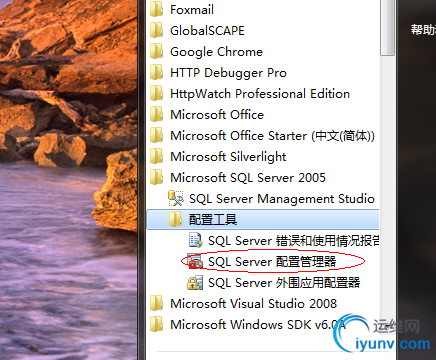Screen dimensions: 436x360
Task: Expand the Foxmail program group
Action: (x=192, y=10)
